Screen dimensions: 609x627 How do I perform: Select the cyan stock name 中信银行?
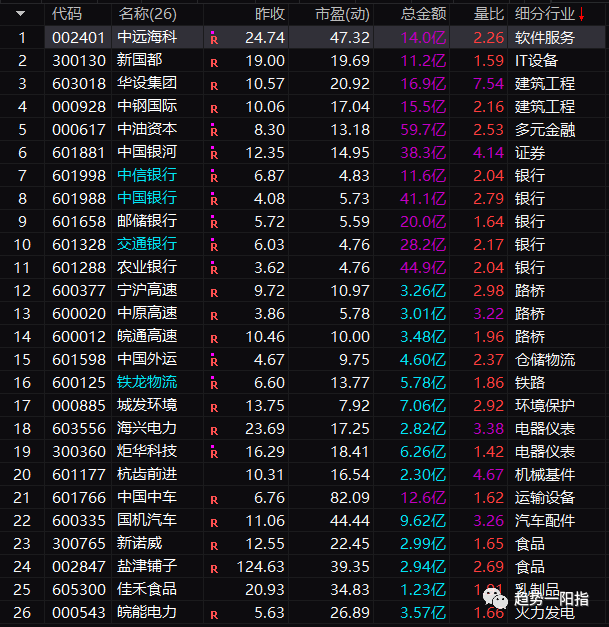pyautogui.click(x=147, y=175)
